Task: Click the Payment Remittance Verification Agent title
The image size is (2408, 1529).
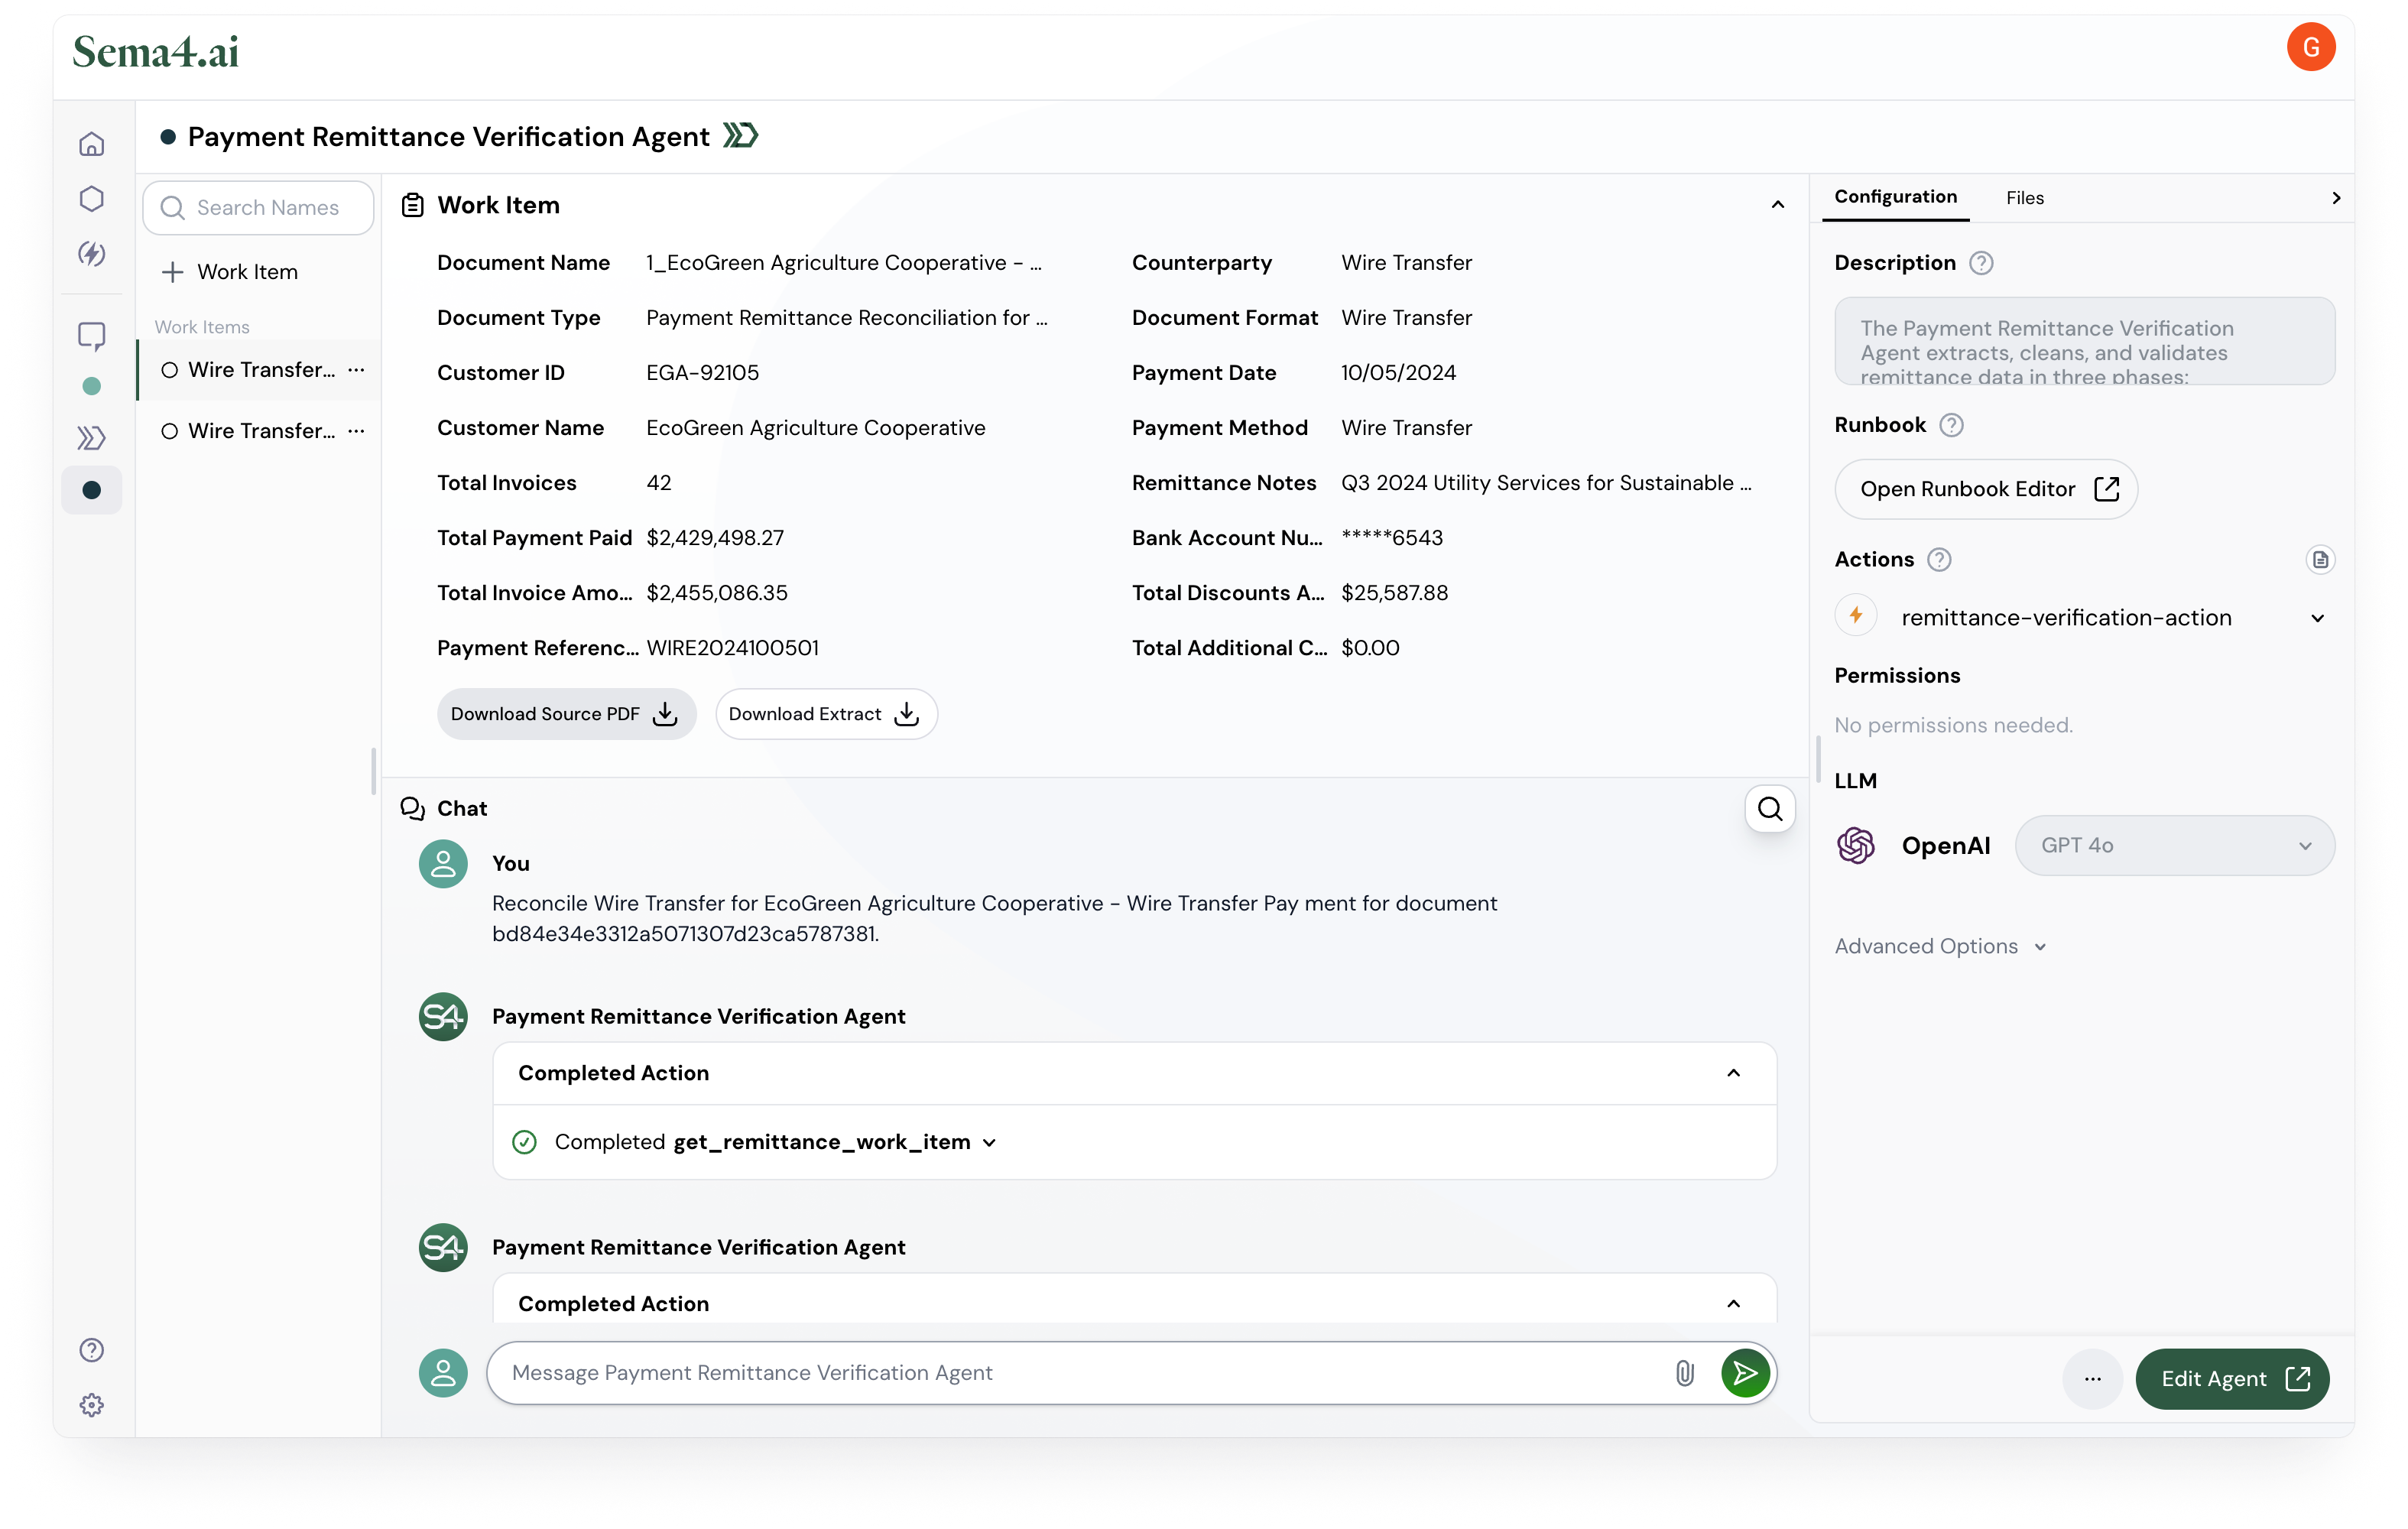Action: 449,136
